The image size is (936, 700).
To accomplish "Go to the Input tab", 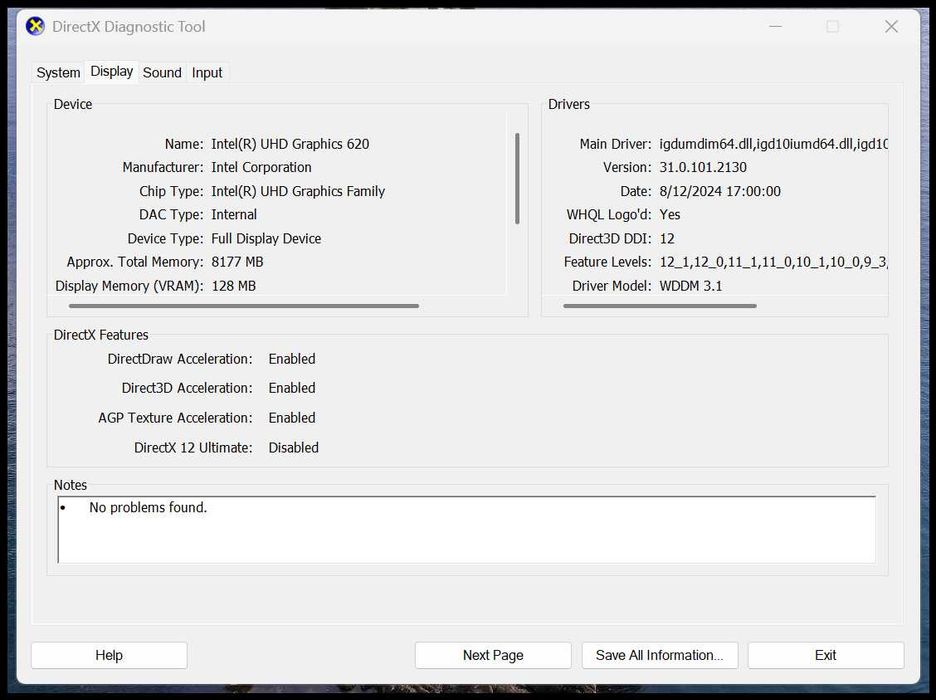I will pyautogui.click(x=207, y=73).
